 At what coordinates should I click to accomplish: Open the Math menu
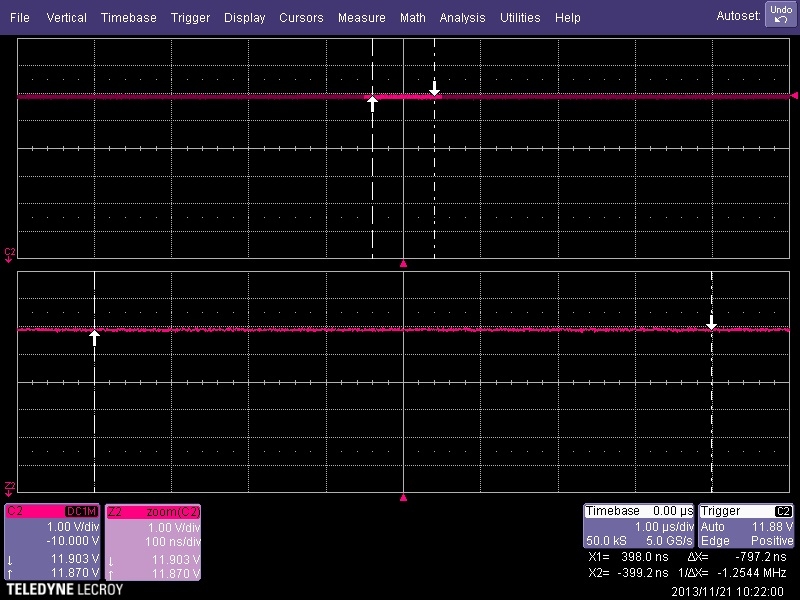(x=413, y=17)
